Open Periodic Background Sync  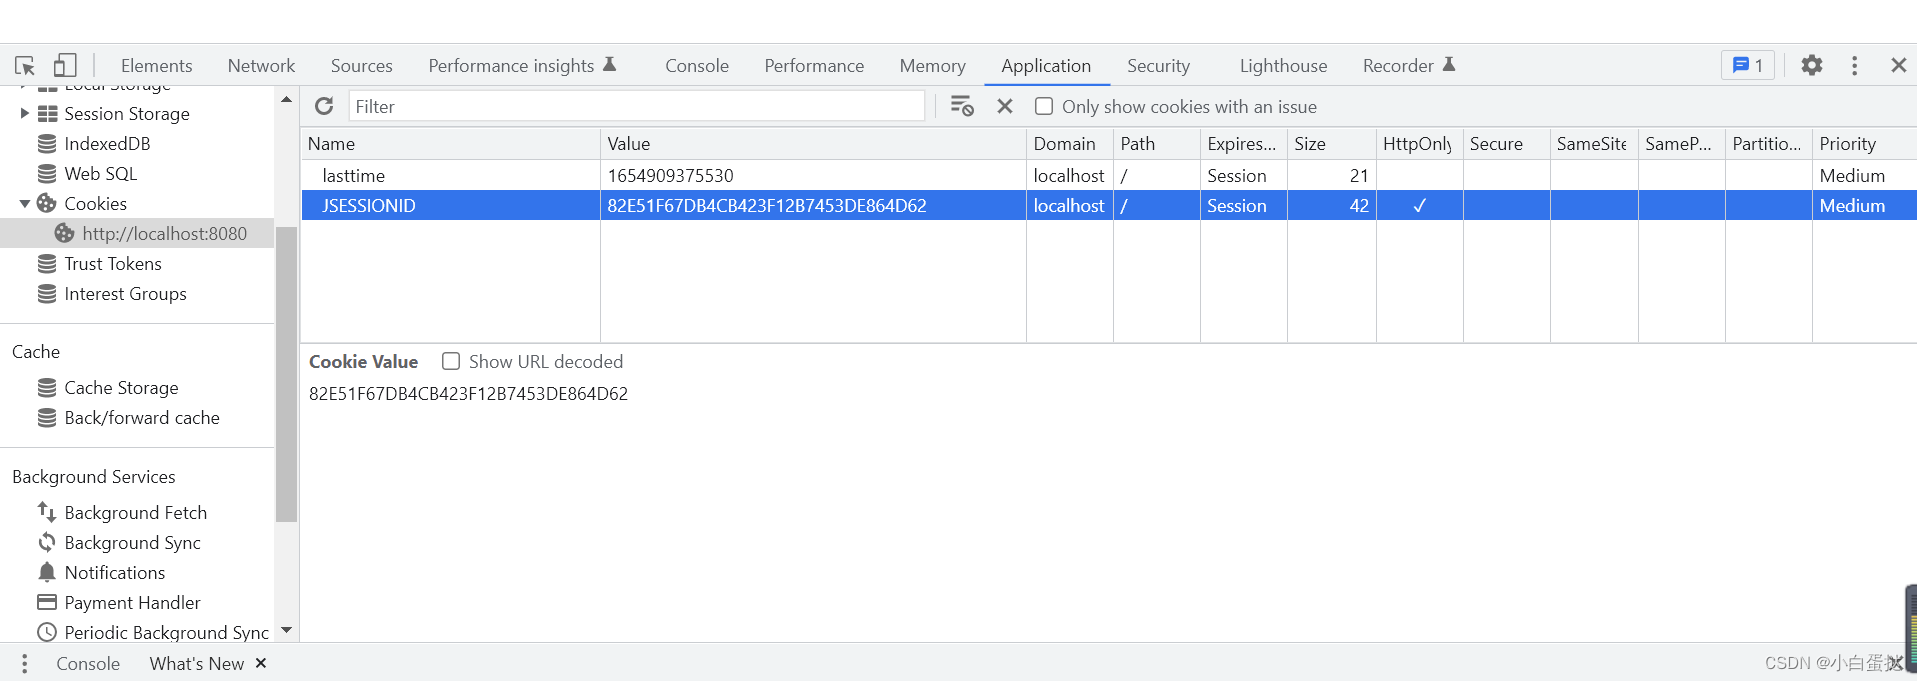point(166,632)
